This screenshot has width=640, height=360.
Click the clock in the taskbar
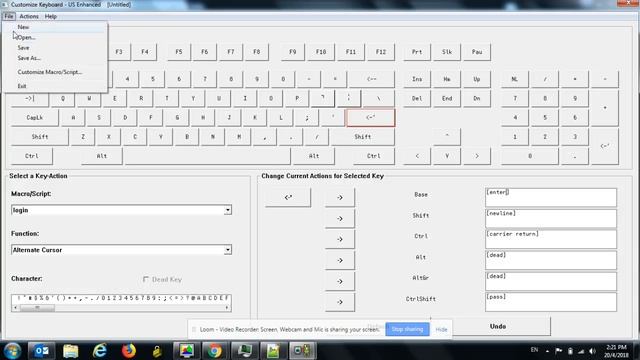(616, 351)
